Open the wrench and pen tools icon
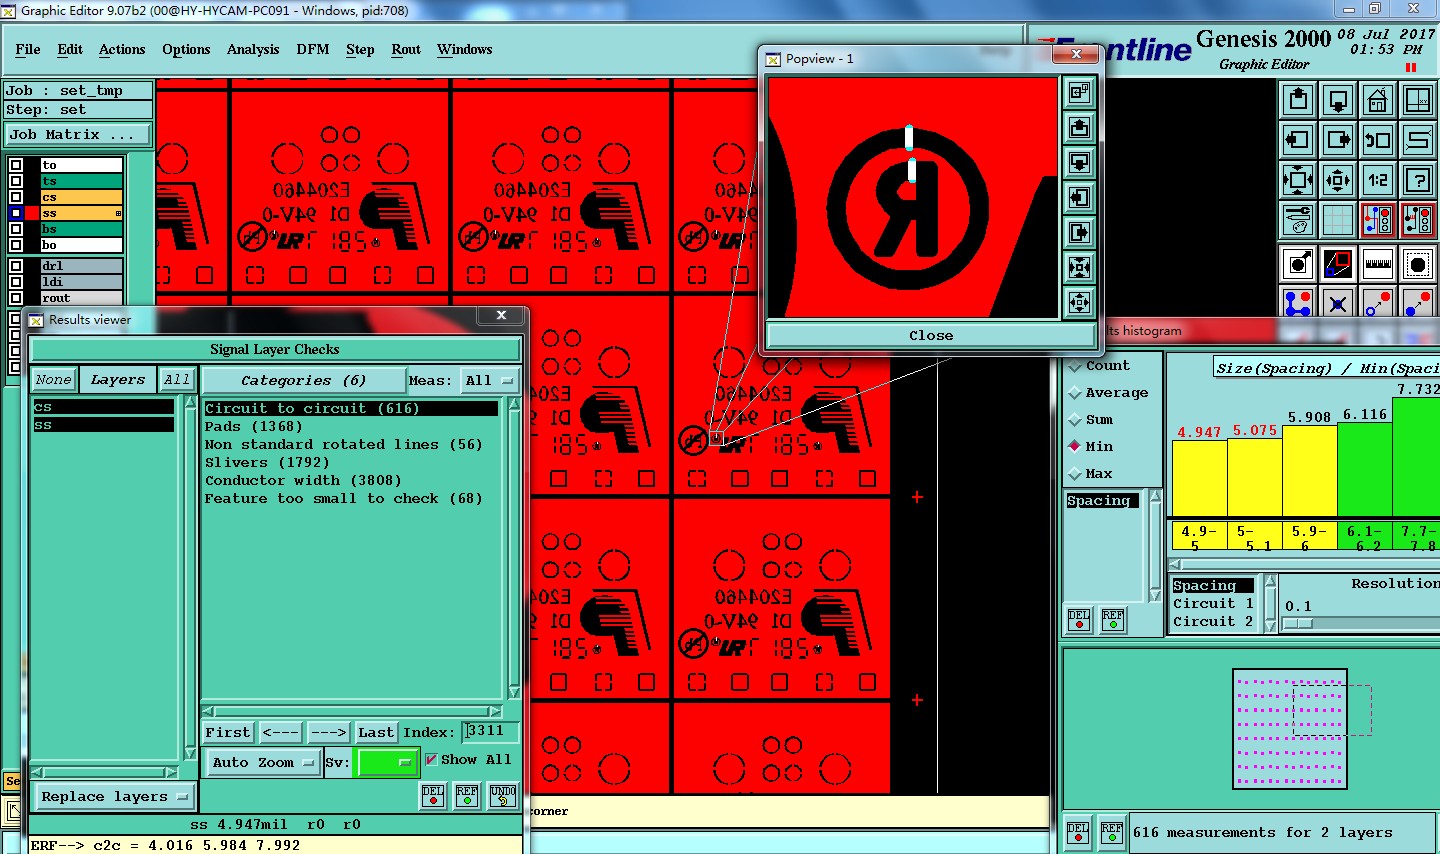Screen dimensions: 1440x854 (1298, 219)
